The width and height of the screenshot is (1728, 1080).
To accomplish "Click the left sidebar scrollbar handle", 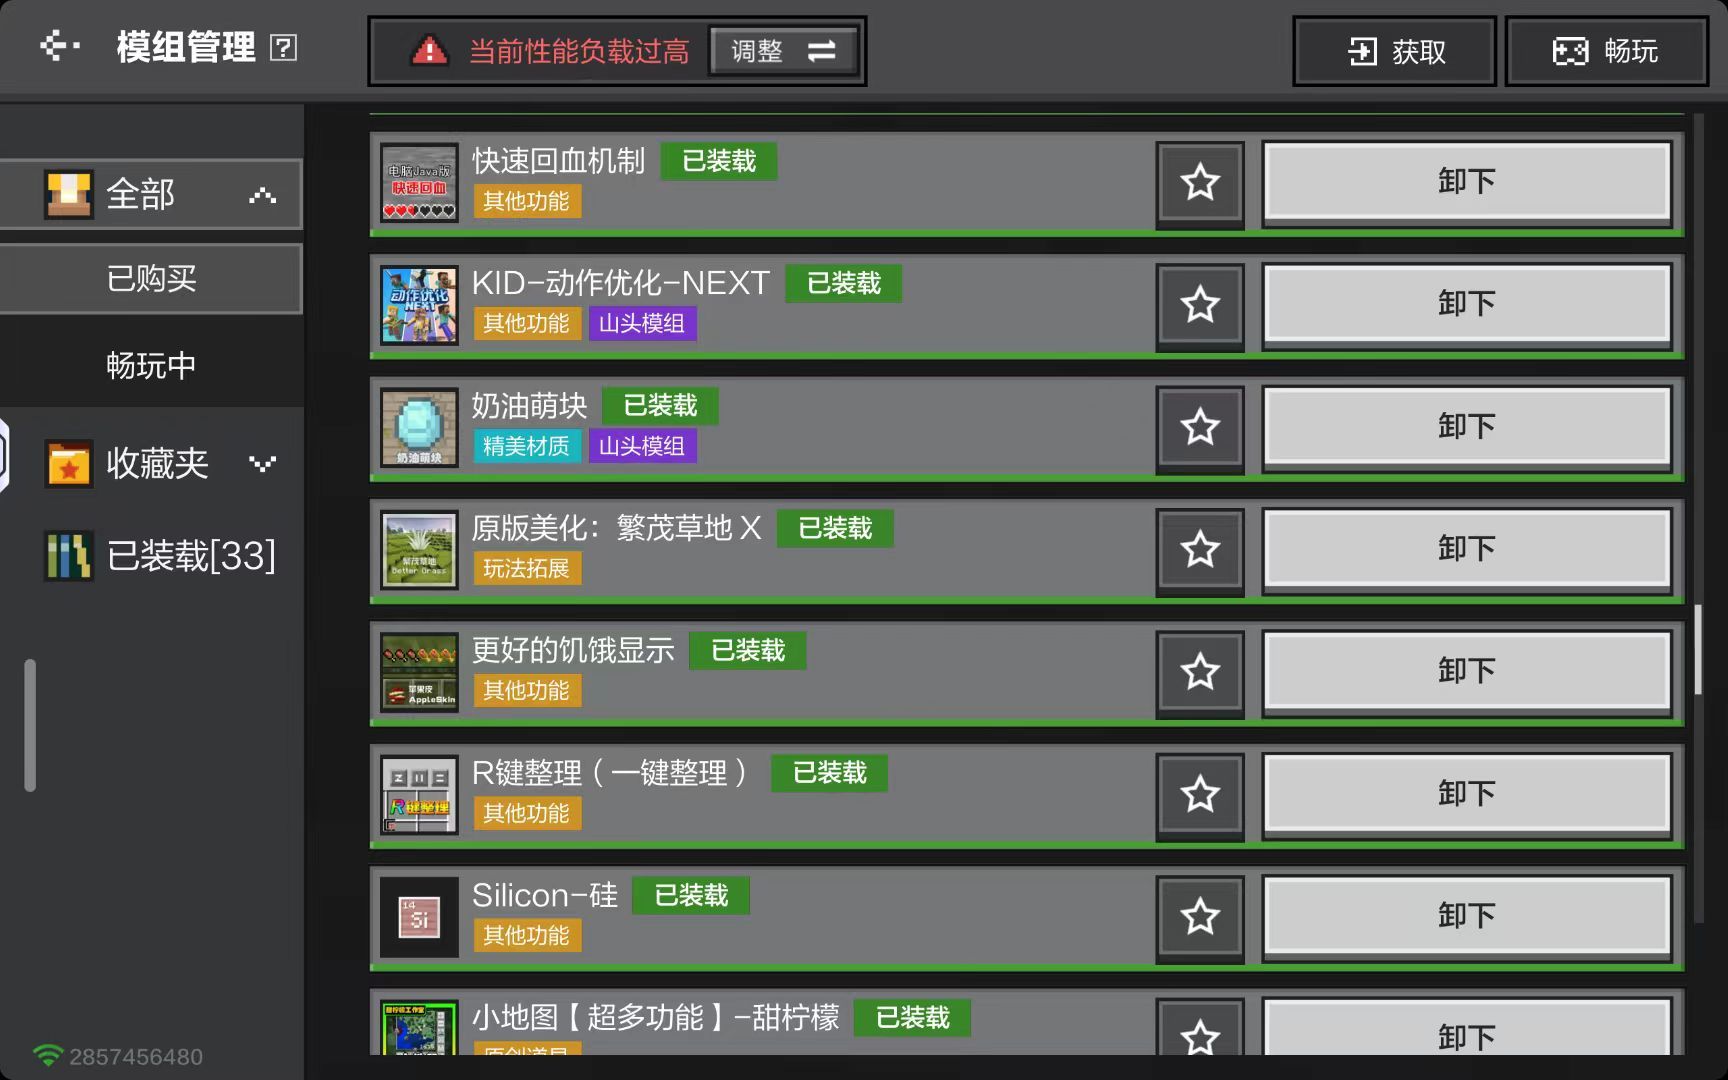I will [30, 725].
